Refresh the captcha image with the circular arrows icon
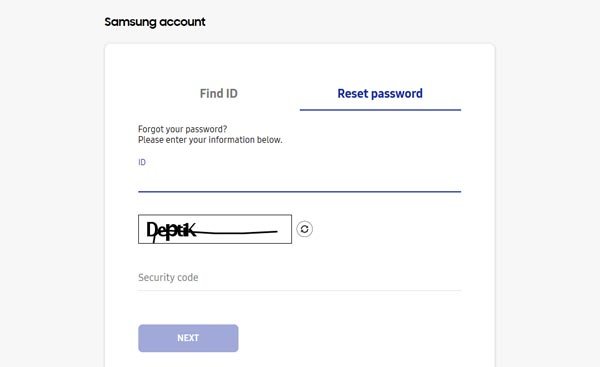 (x=305, y=229)
